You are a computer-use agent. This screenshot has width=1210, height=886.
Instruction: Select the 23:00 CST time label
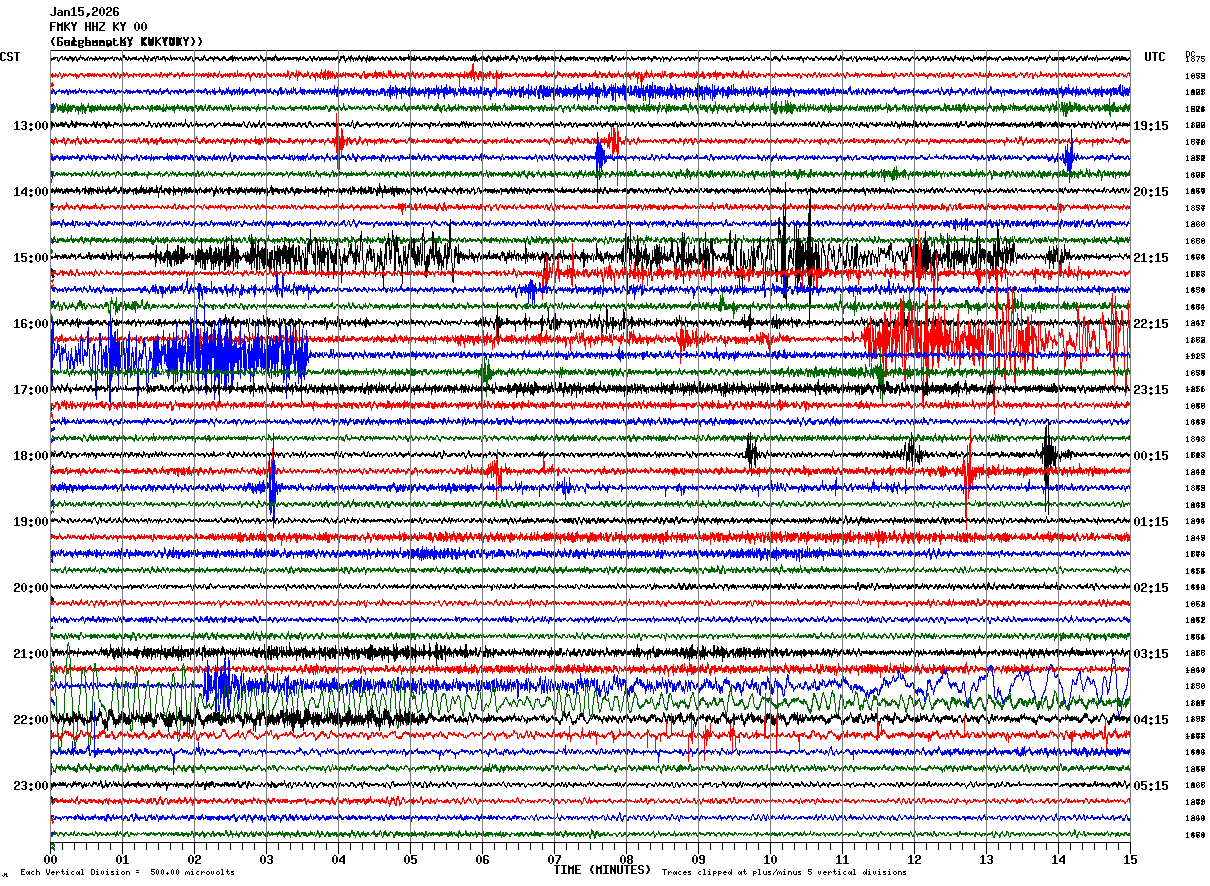click(x=31, y=786)
